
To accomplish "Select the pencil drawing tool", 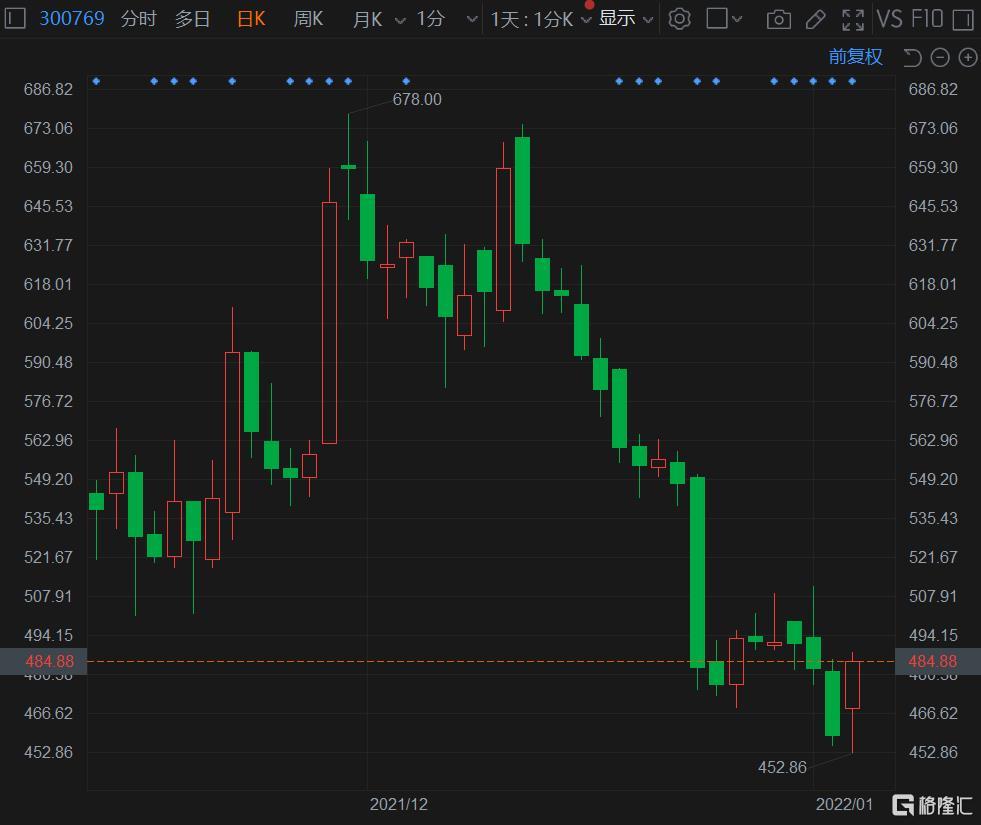I will click(815, 19).
